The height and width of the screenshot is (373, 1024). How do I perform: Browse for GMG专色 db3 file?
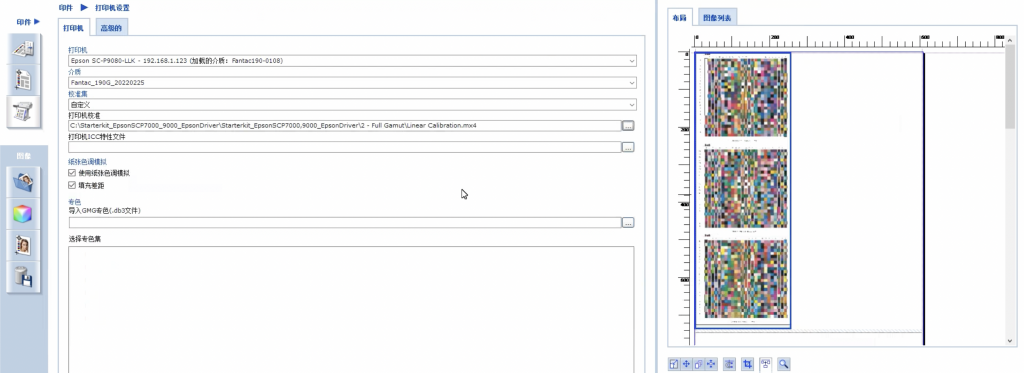point(628,223)
